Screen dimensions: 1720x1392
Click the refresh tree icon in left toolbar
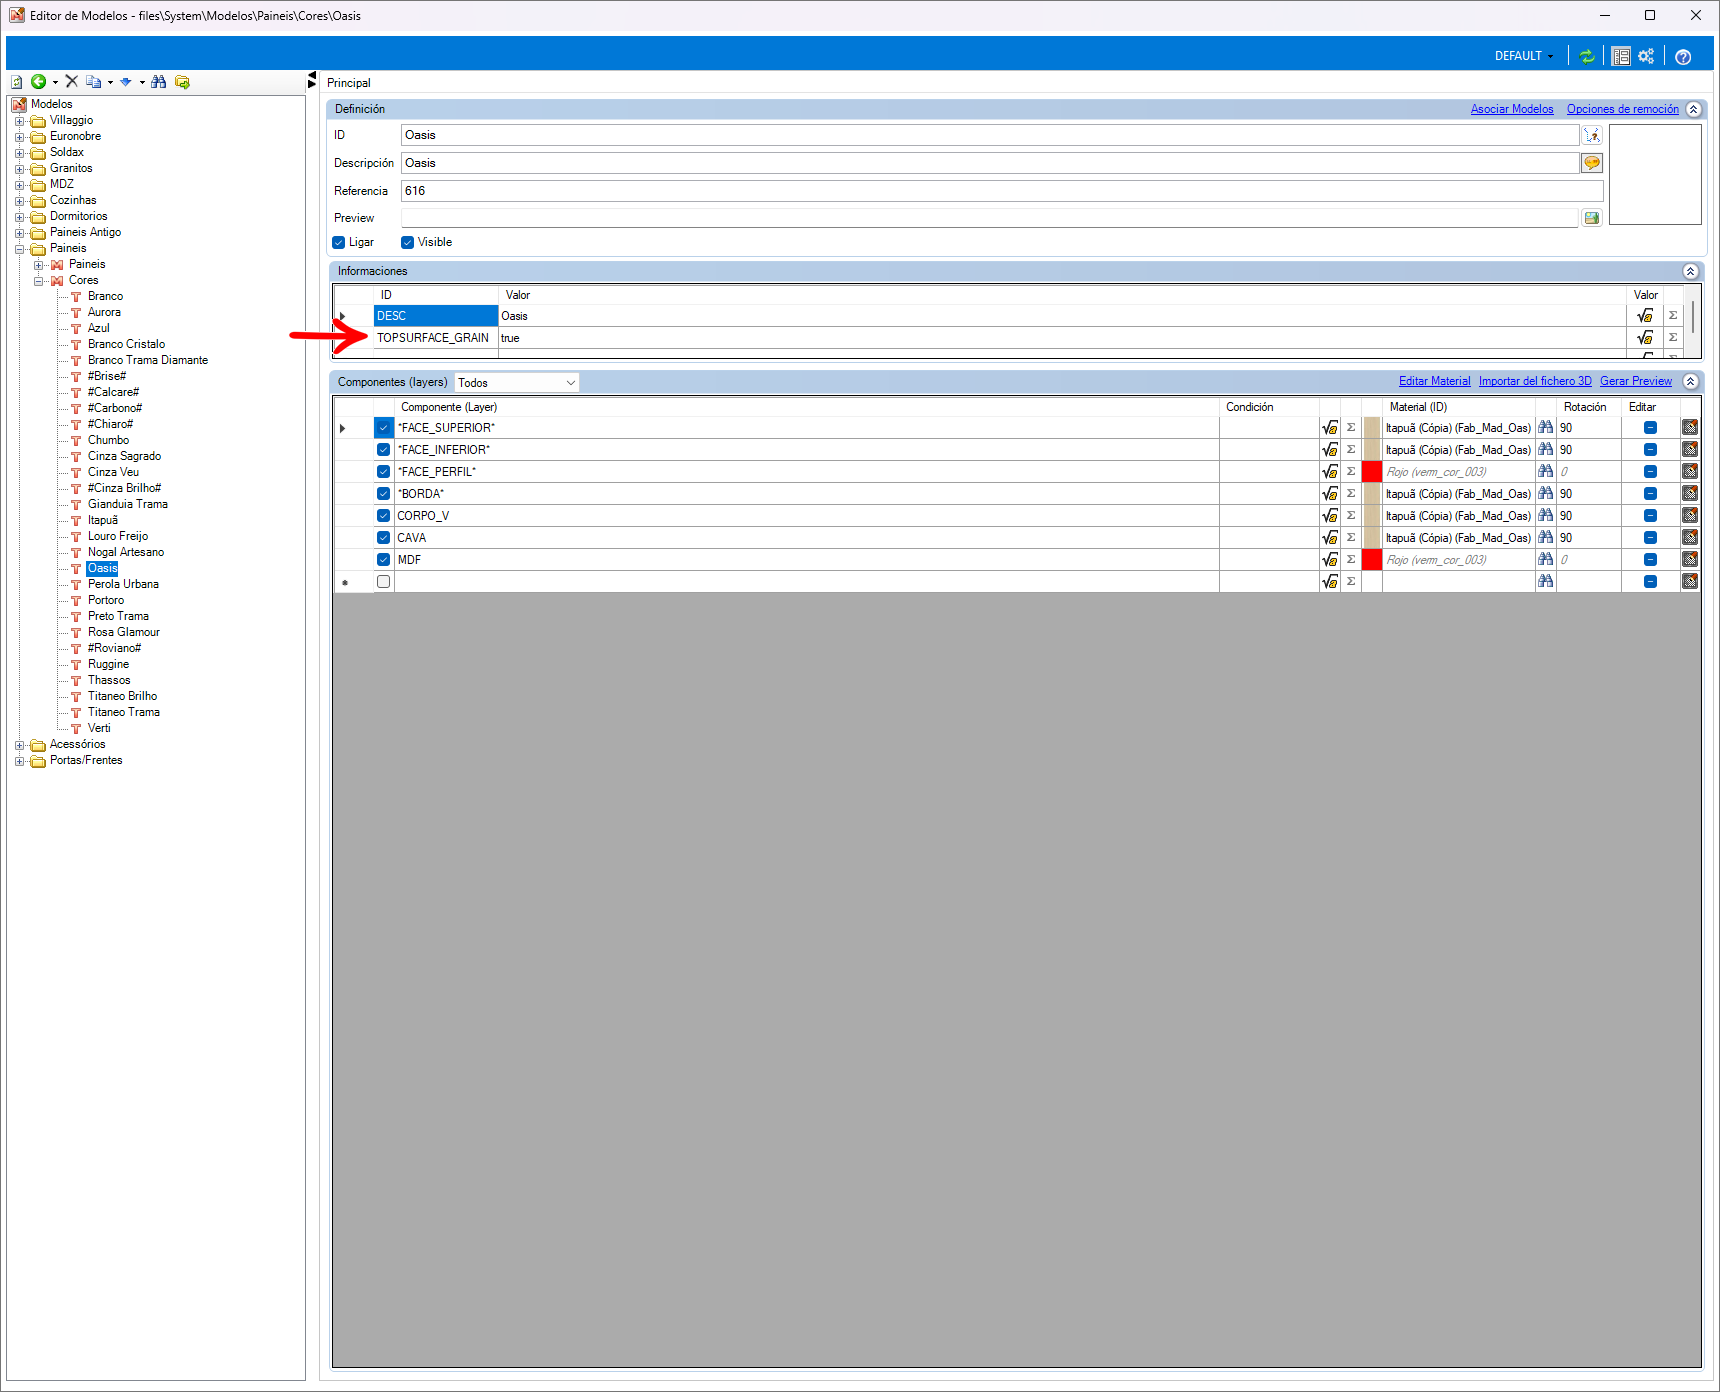point(17,82)
